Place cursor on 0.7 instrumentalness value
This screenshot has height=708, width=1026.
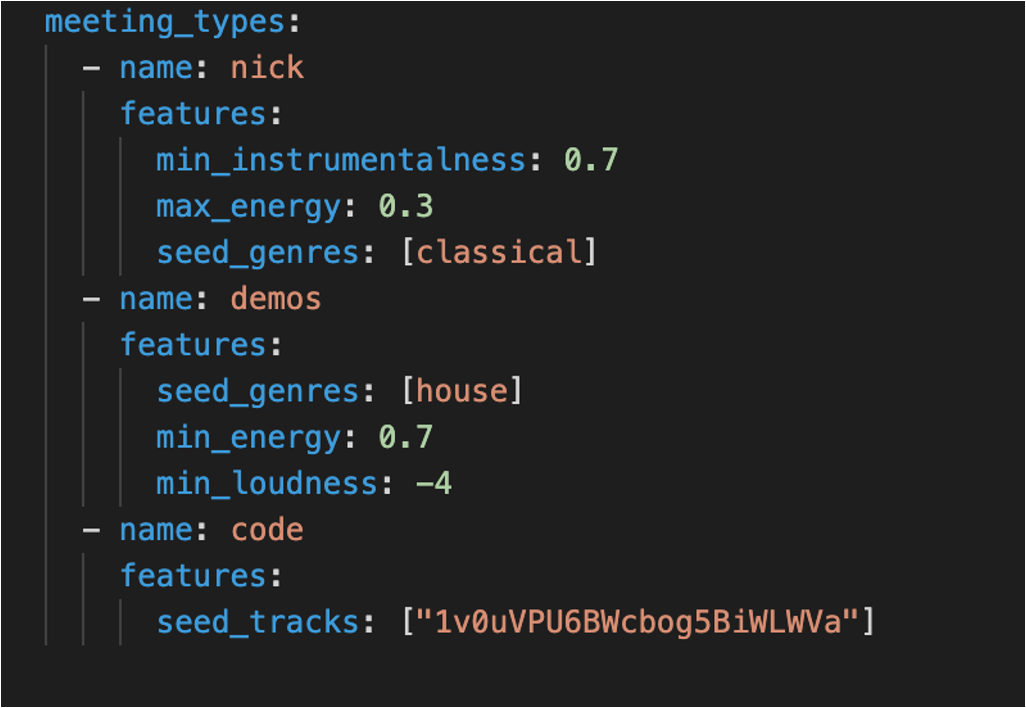591,160
